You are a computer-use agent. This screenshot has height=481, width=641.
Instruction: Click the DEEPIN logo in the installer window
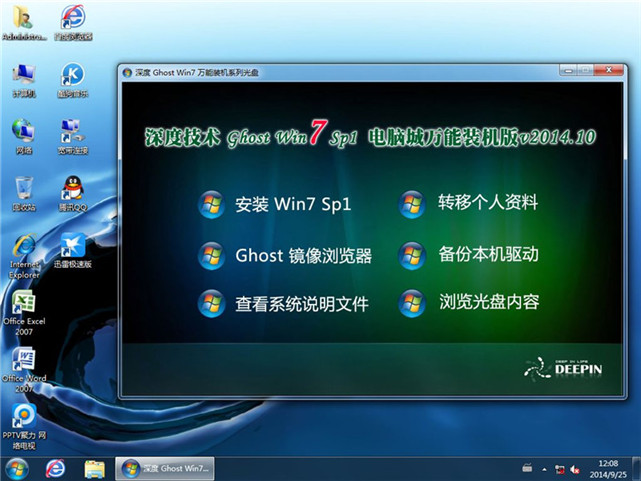[x=563, y=368]
